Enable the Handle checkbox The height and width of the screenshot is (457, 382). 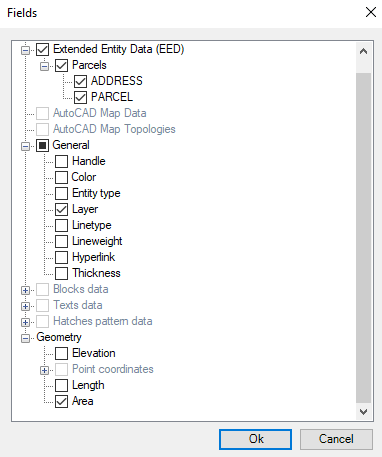[62, 161]
